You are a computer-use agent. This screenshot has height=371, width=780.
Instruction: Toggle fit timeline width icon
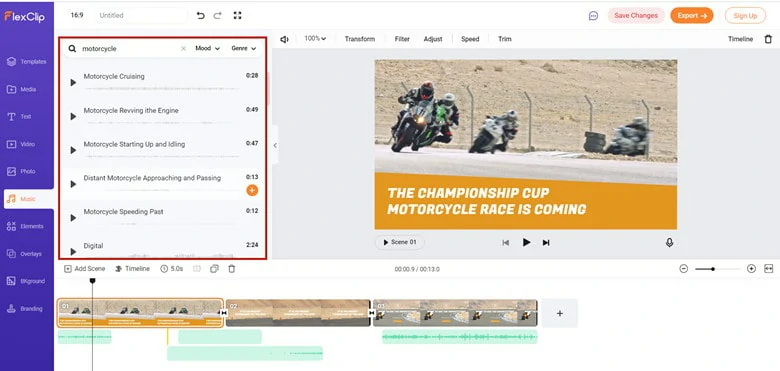tap(769, 269)
